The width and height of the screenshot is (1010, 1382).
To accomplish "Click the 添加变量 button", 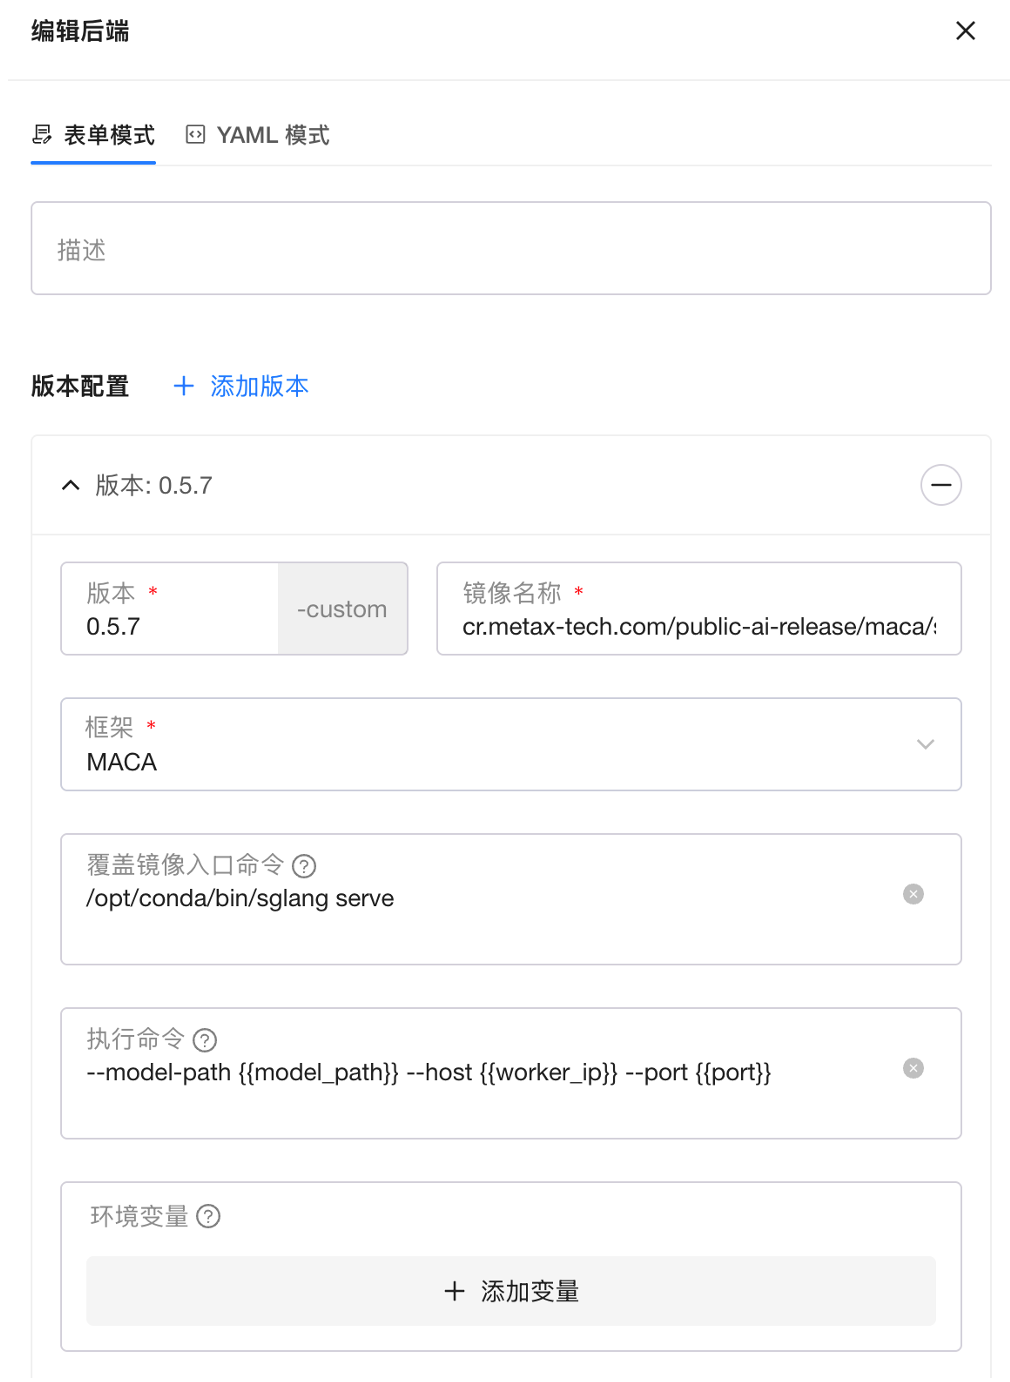I will [x=510, y=1291].
